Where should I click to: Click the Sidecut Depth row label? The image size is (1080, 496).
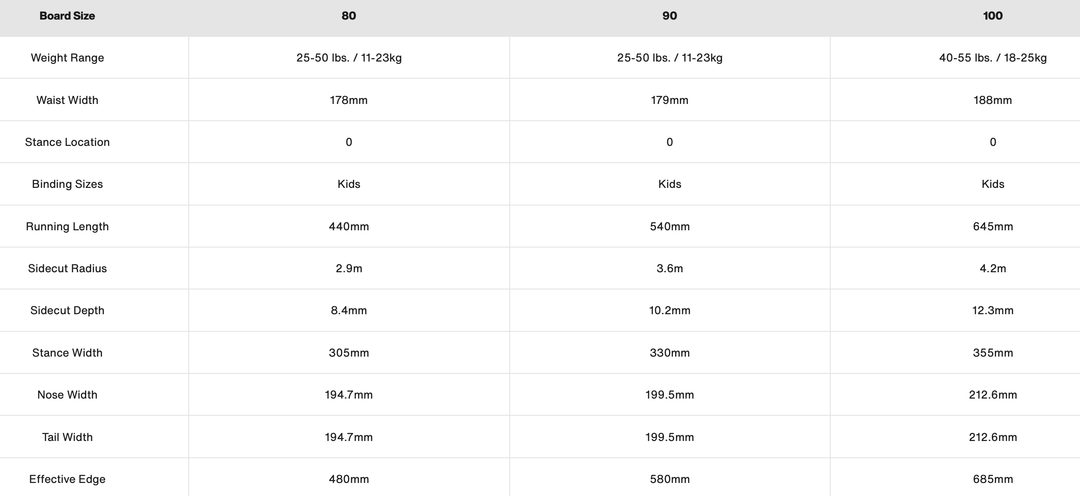(x=67, y=311)
